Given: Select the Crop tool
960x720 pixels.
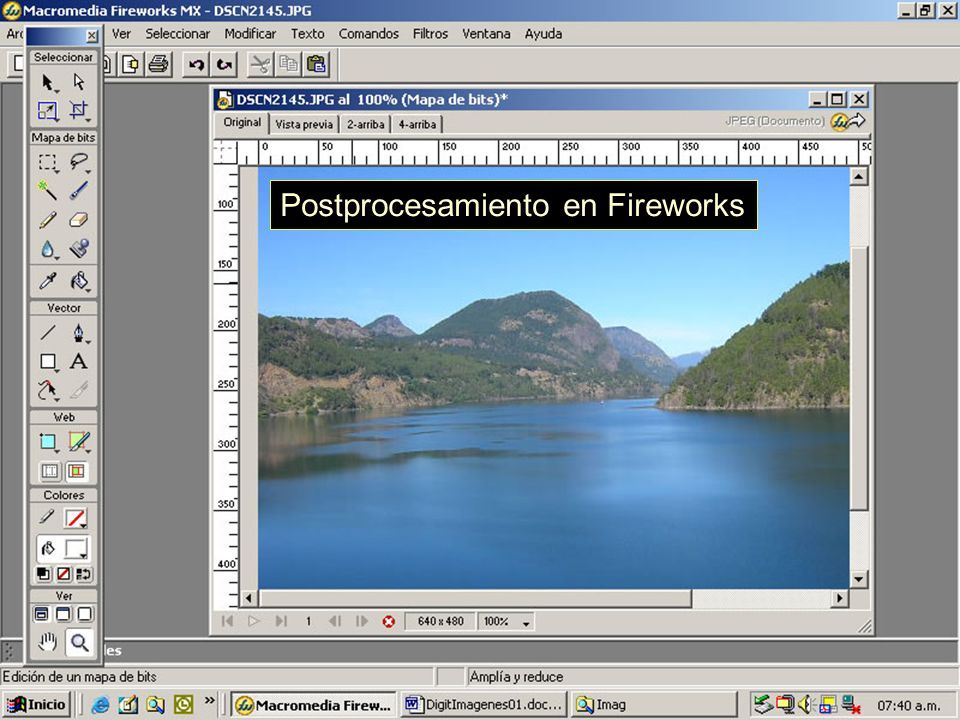Looking at the screenshot, I should click(78, 110).
